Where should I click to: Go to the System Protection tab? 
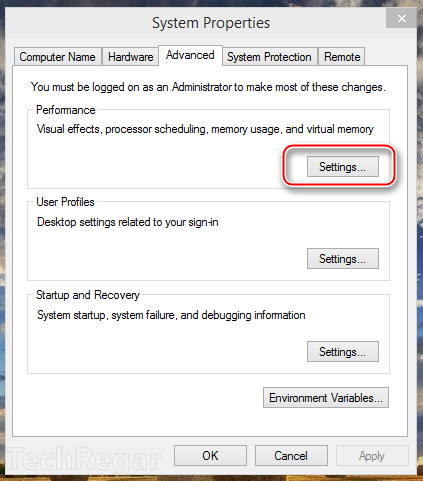coord(269,57)
